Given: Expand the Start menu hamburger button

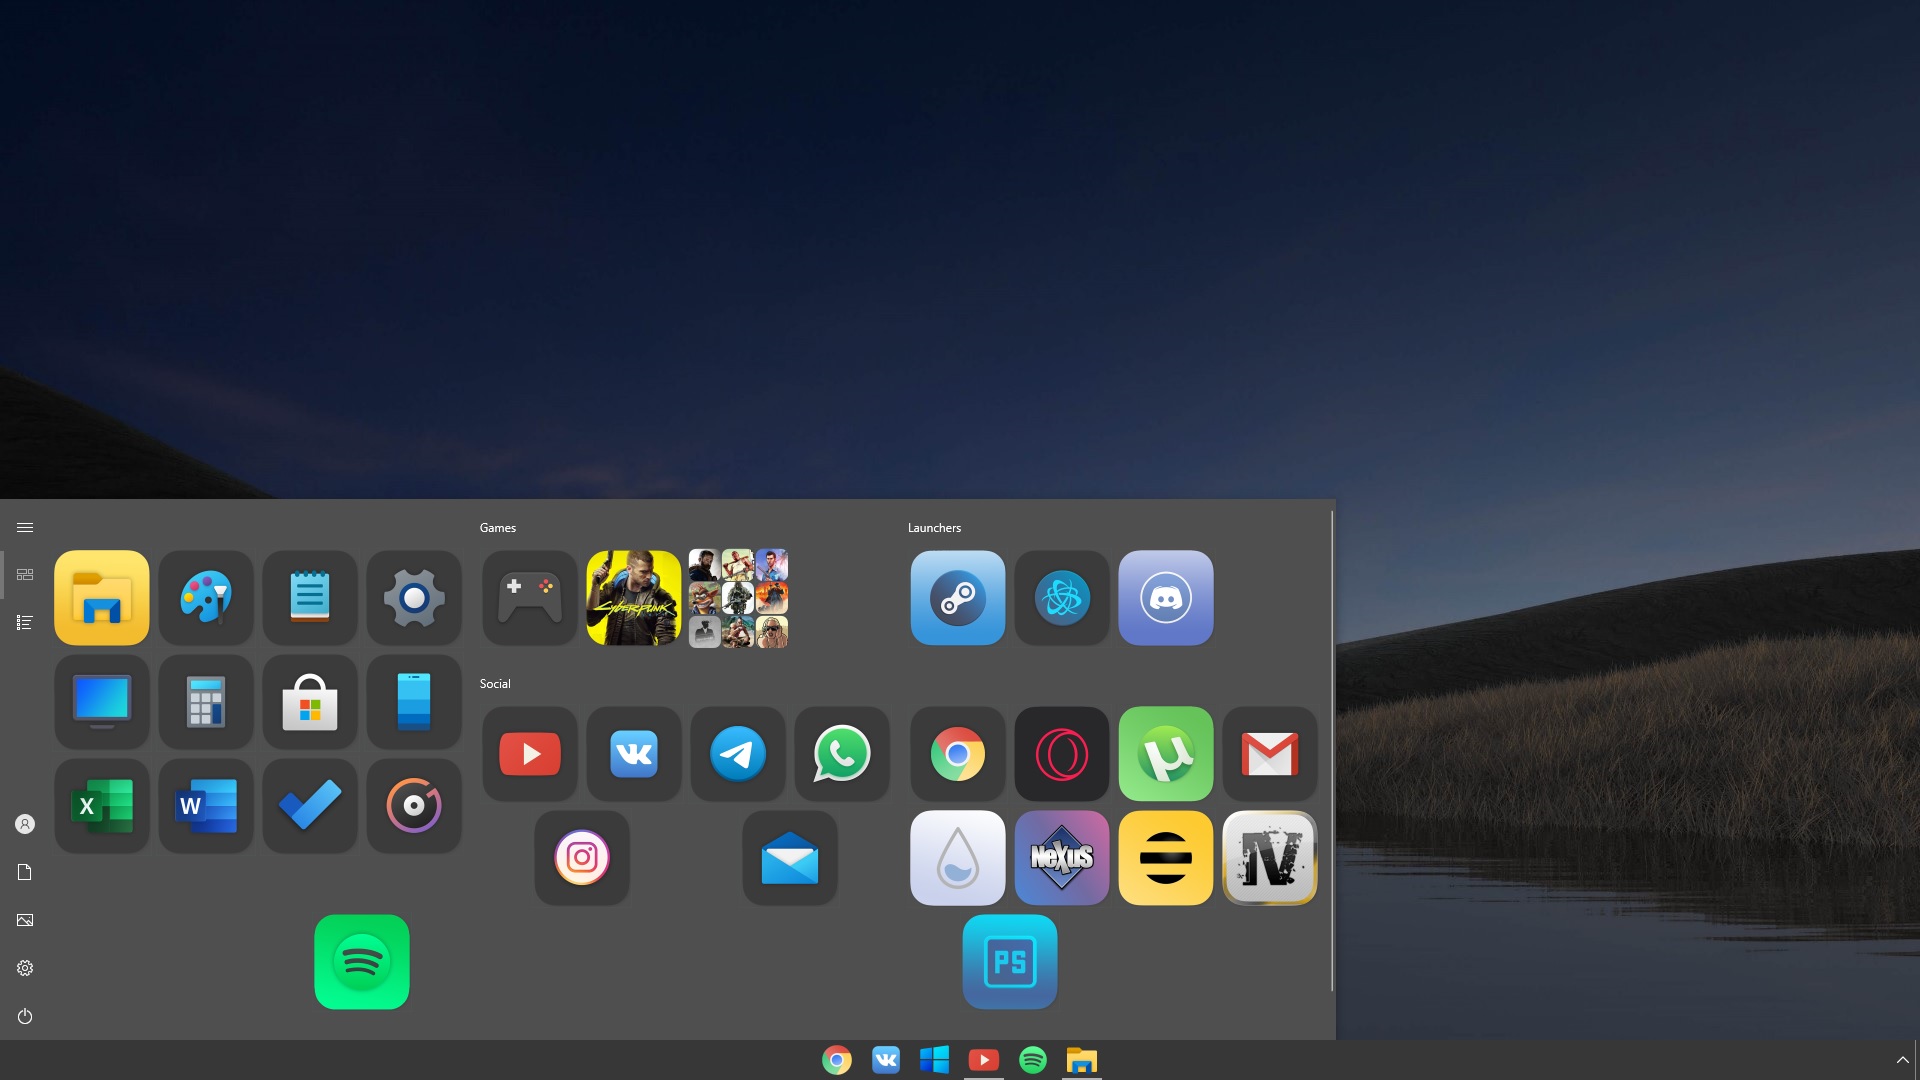Looking at the screenshot, I should [x=25, y=527].
